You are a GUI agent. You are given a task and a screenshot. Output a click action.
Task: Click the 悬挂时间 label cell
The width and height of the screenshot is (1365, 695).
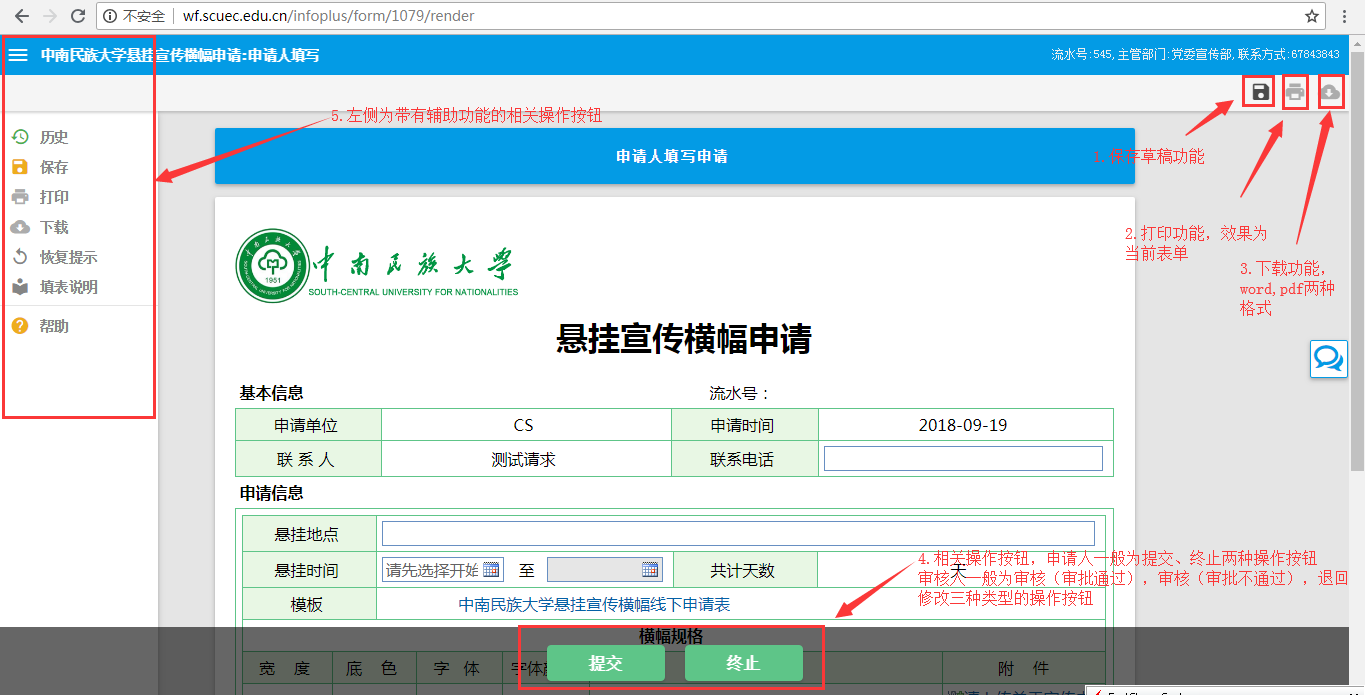(309, 570)
